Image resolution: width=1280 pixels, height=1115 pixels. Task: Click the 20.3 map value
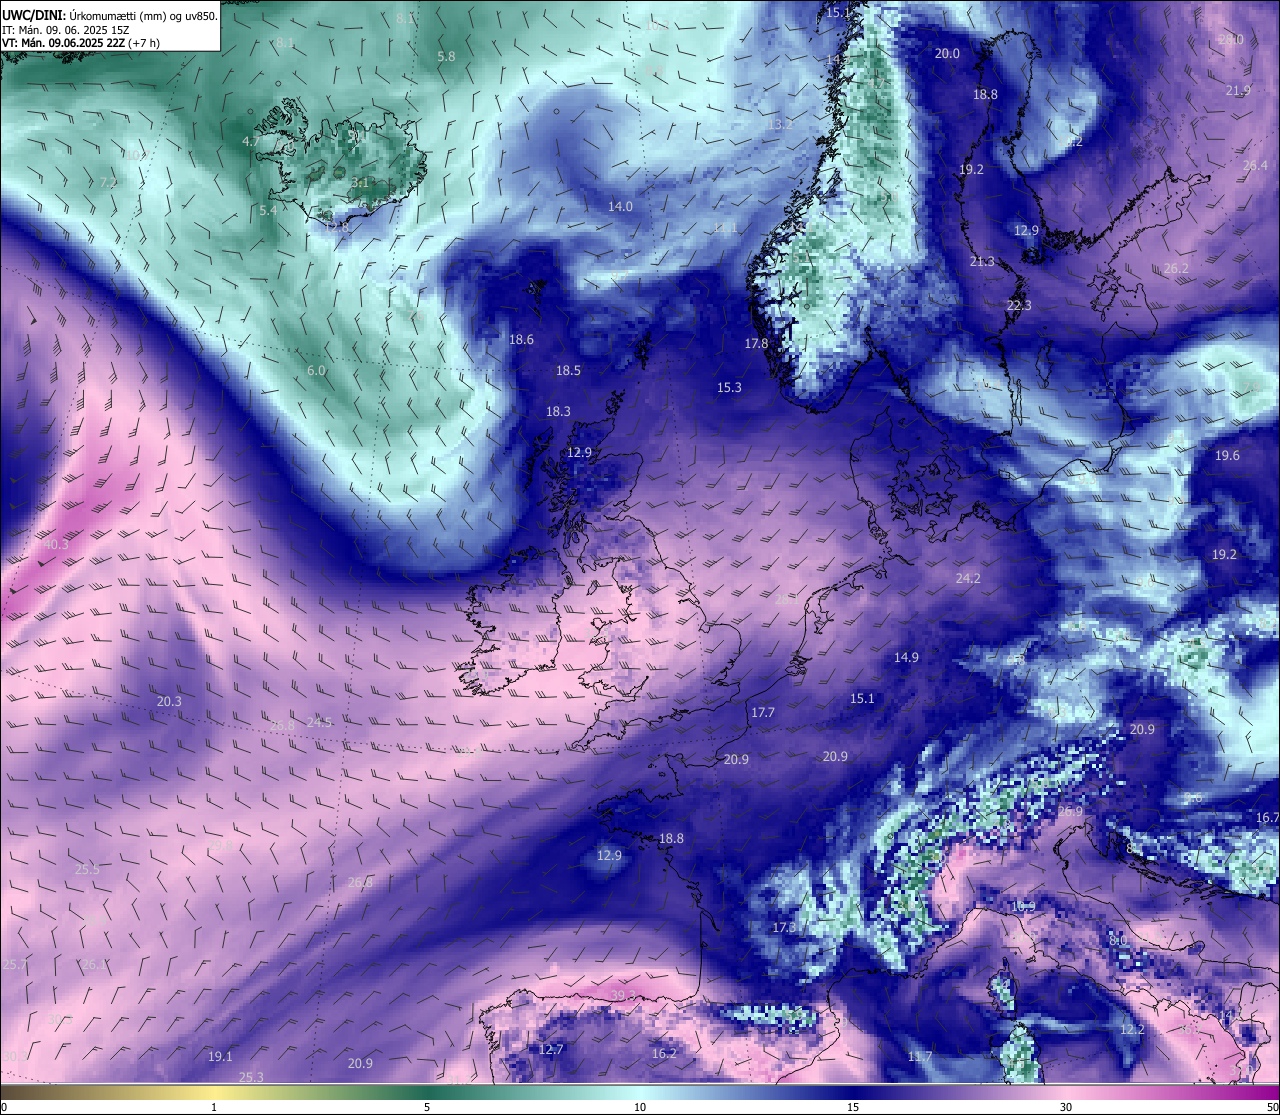point(169,702)
